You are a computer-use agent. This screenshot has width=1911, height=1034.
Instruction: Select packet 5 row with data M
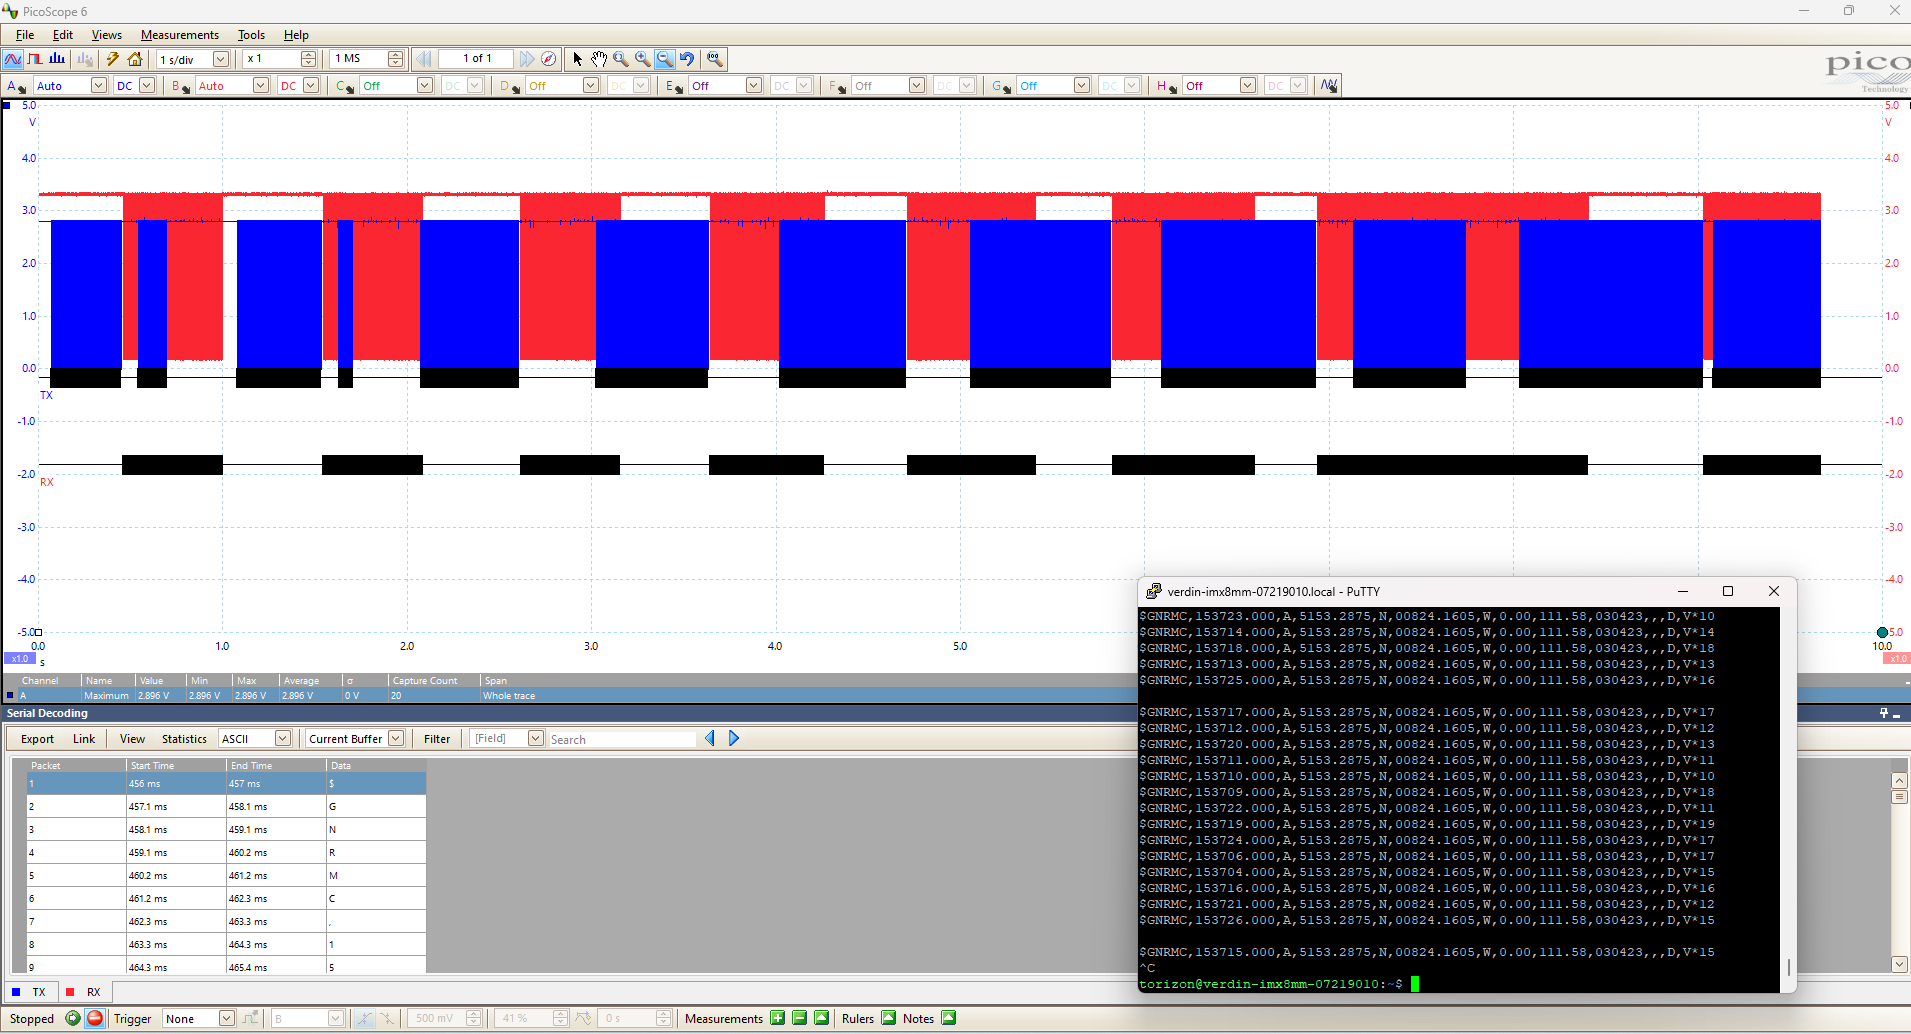(226, 875)
